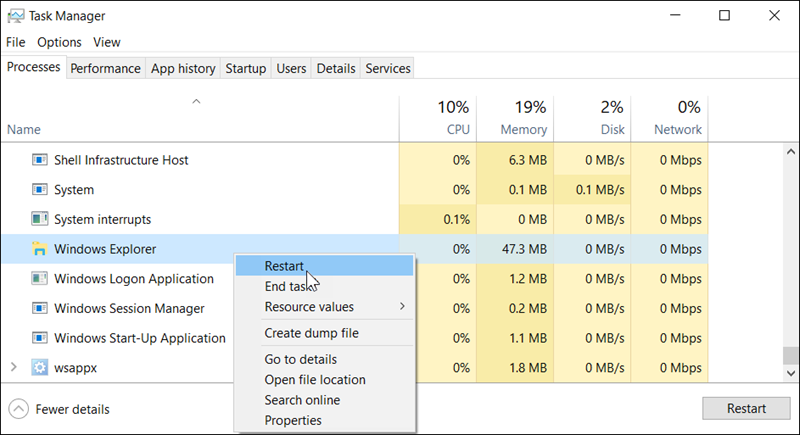Switch to the Startup tab

coord(245,68)
